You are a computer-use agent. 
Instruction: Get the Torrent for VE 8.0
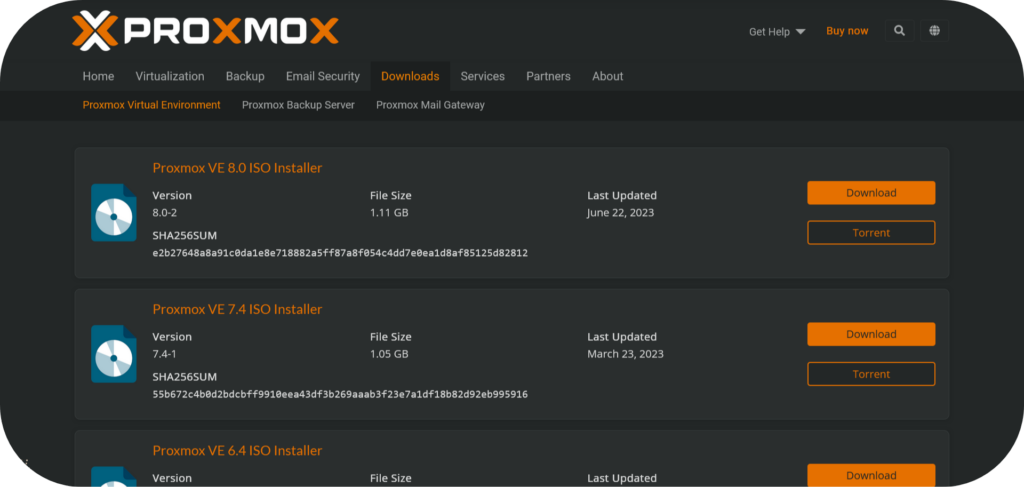(x=871, y=232)
